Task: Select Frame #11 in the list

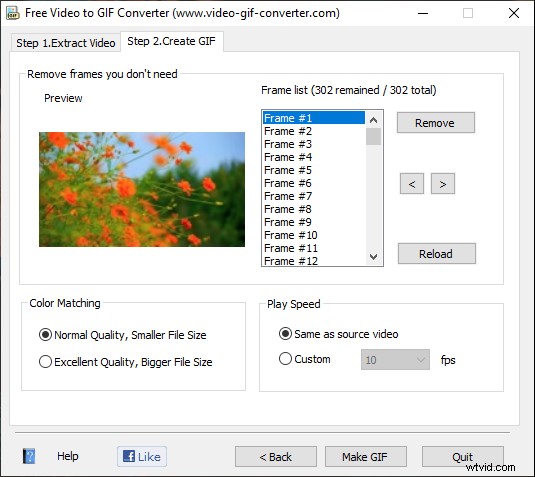Action: pos(314,248)
